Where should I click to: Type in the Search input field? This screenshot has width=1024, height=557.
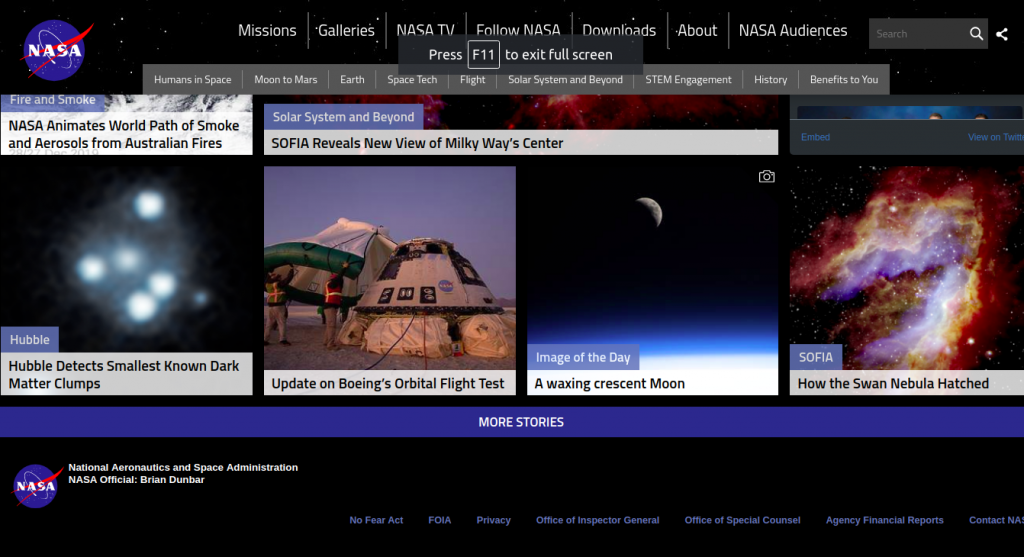click(x=915, y=34)
